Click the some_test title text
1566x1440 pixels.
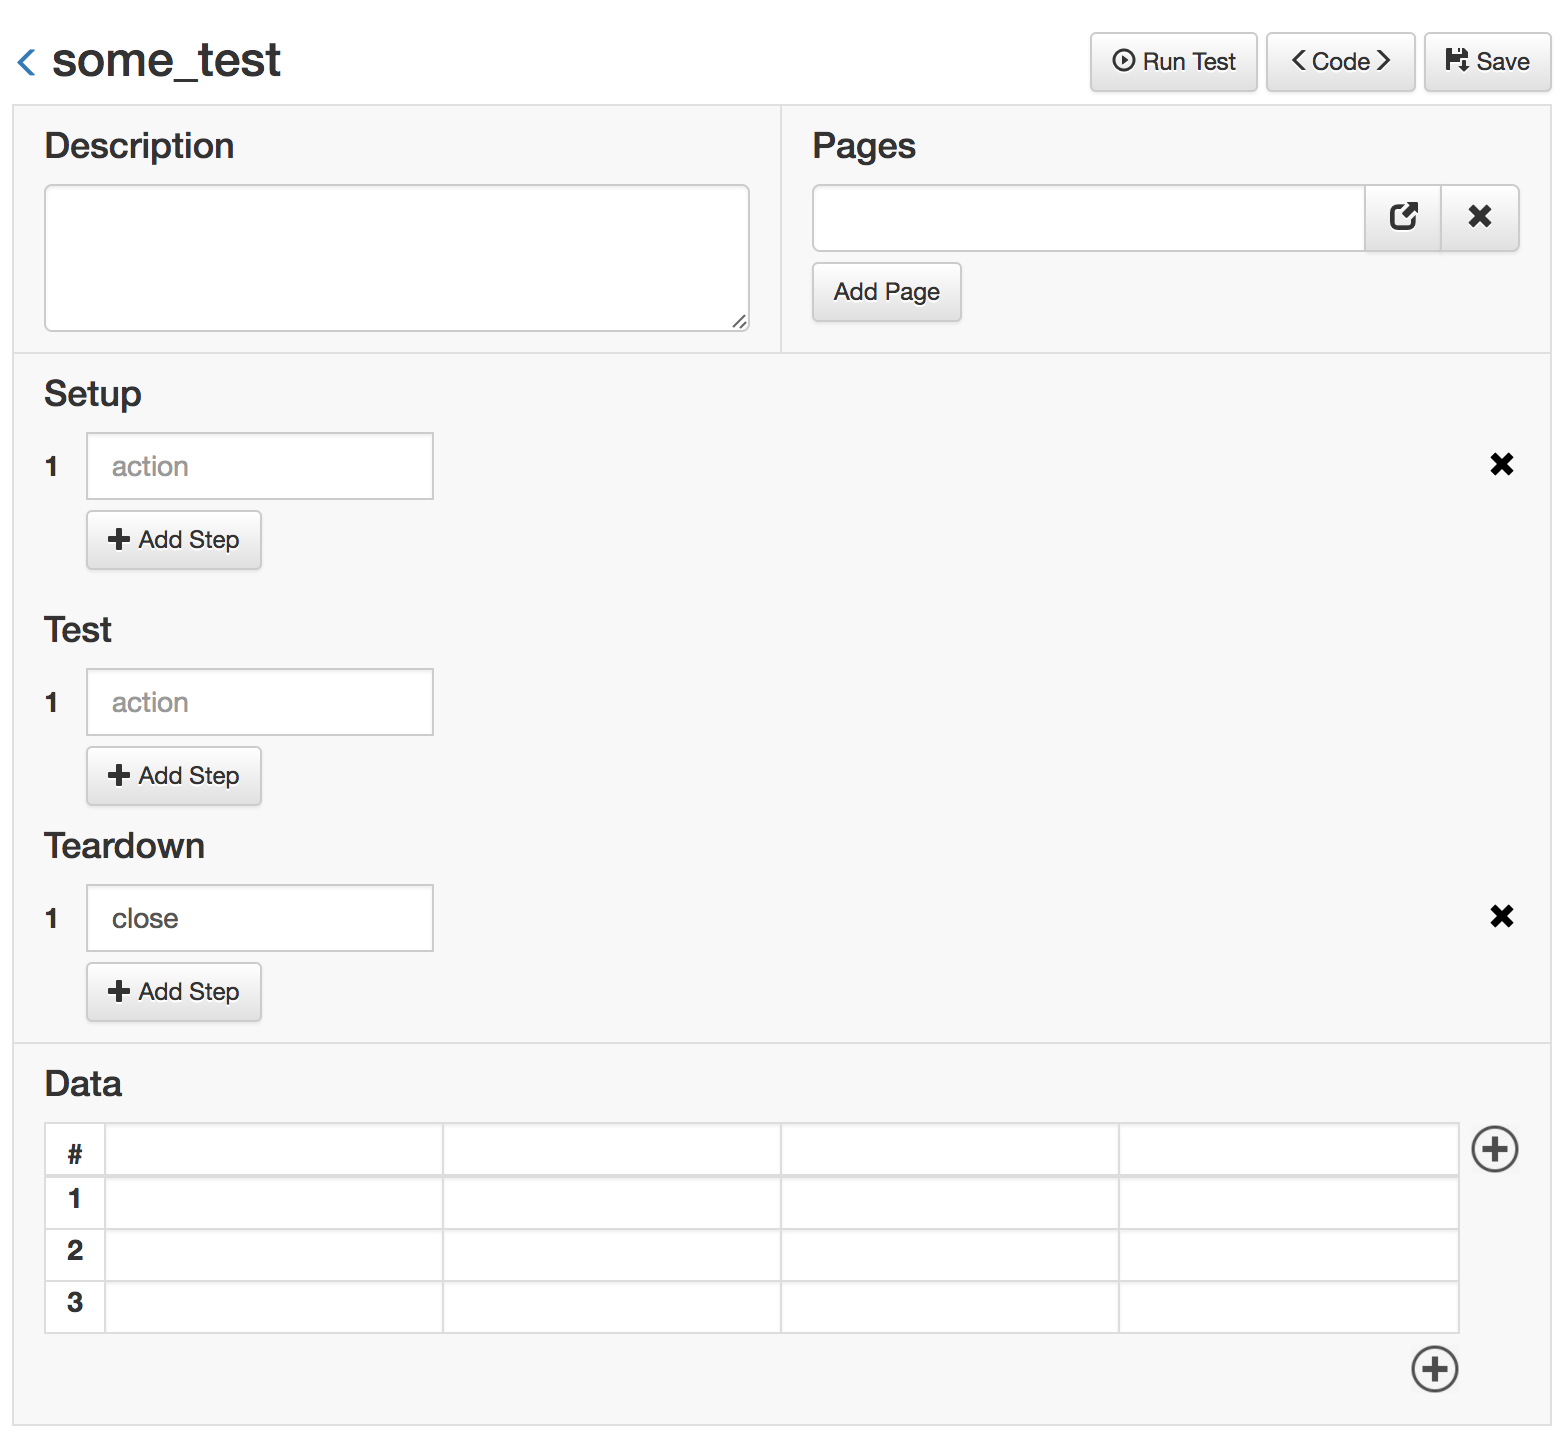pos(166,61)
